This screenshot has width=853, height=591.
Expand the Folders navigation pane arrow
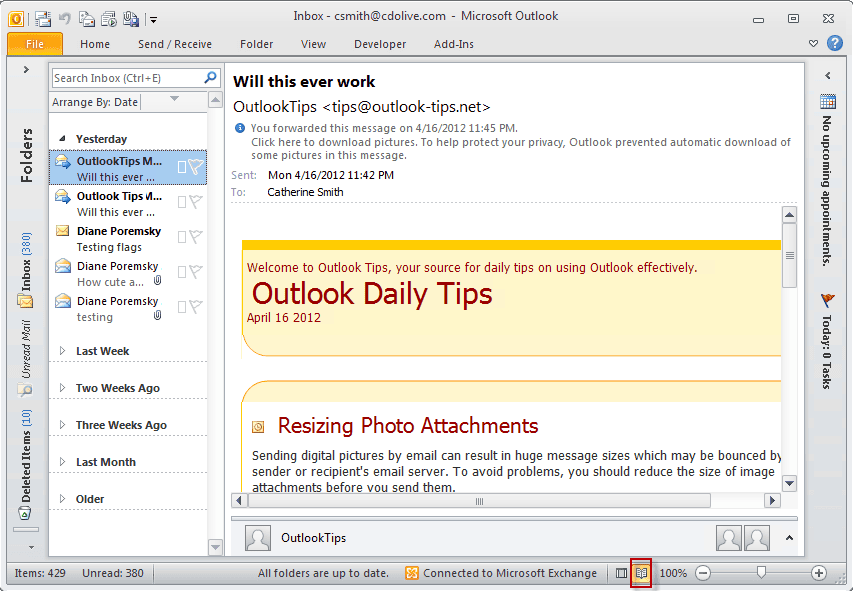click(26, 70)
